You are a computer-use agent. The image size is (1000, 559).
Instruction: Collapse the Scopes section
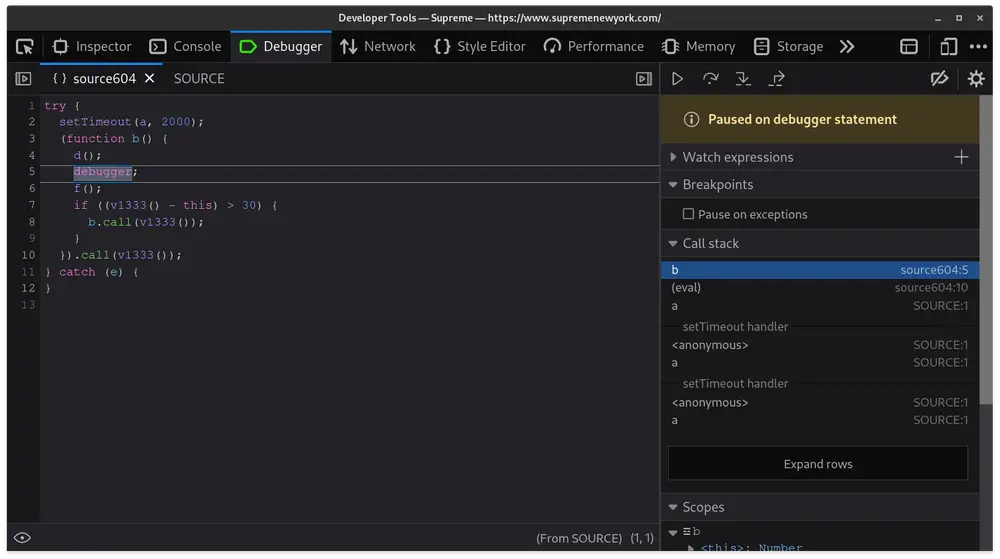coord(673,507)
